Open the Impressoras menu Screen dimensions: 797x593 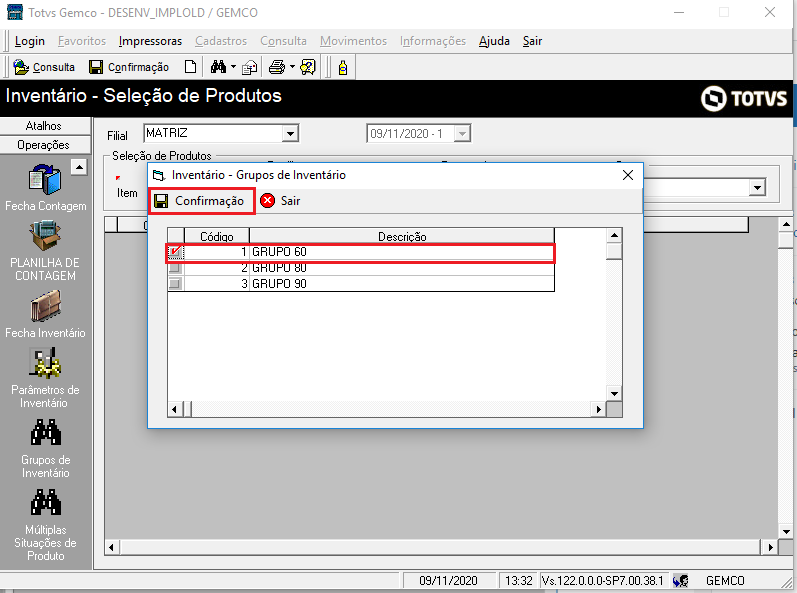click(150, 41)
